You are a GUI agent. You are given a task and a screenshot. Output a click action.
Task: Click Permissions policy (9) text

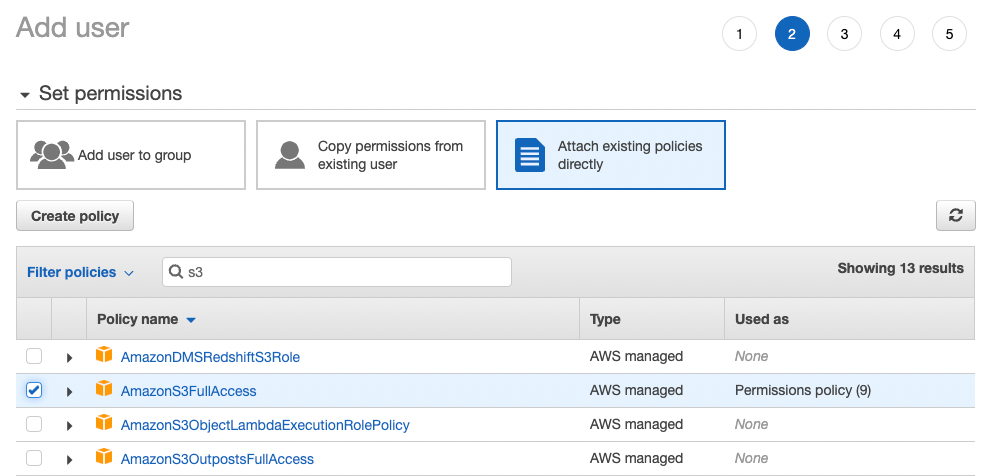point(803,391)
